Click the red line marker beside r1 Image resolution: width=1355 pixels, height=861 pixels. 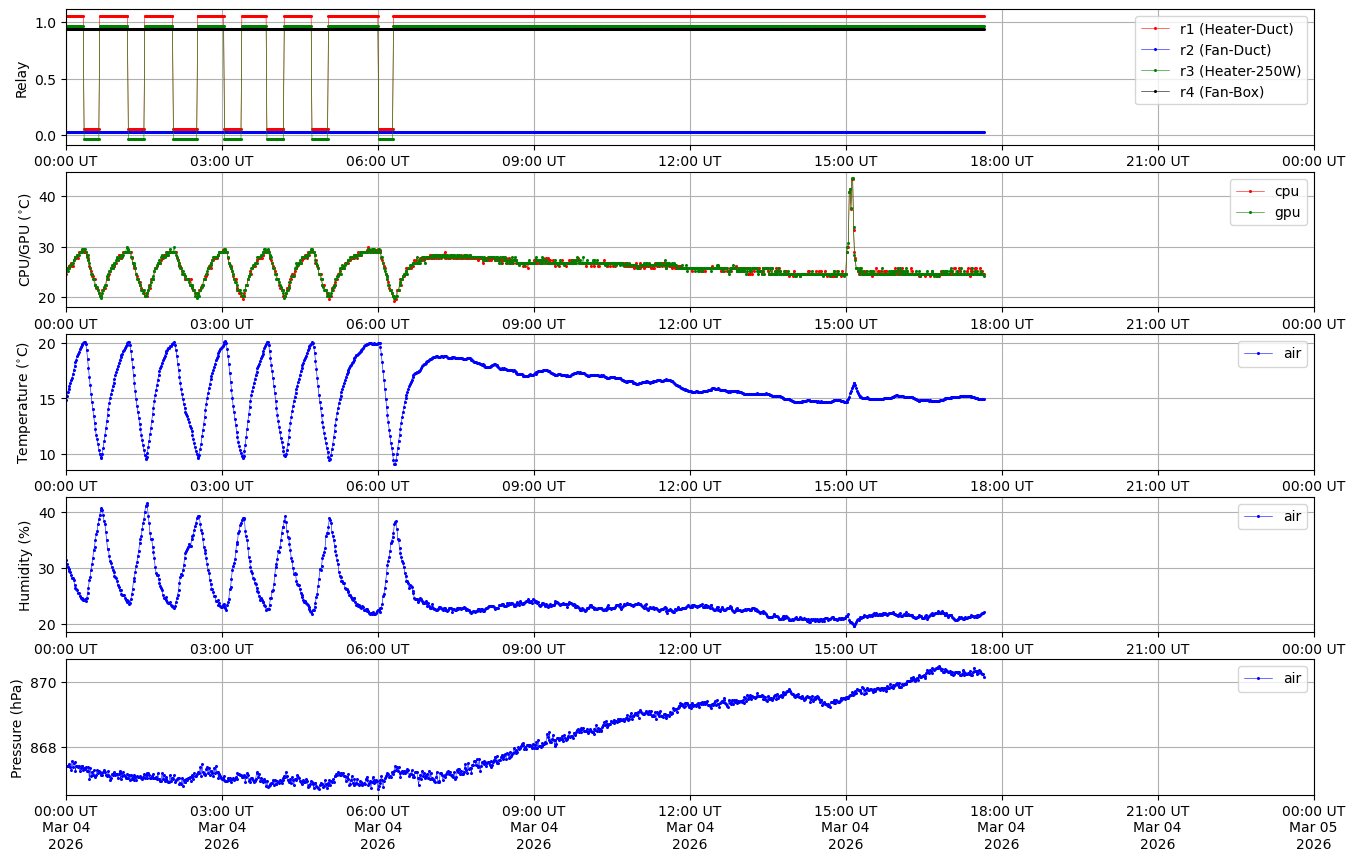click(1156, 29)
